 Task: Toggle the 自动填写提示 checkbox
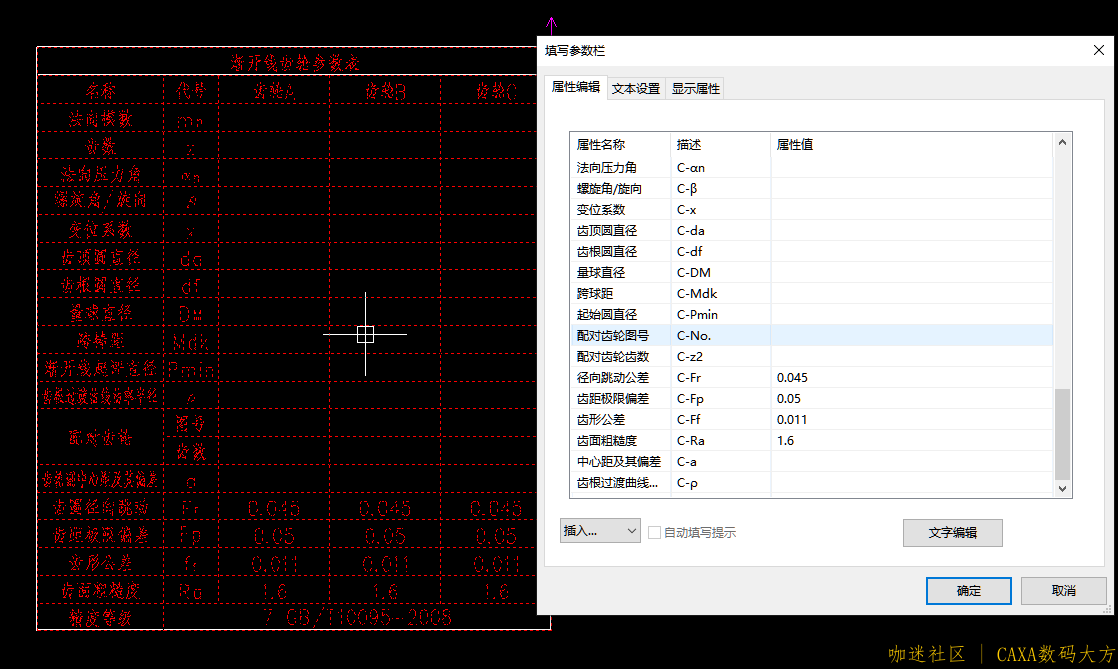point(655,532)
